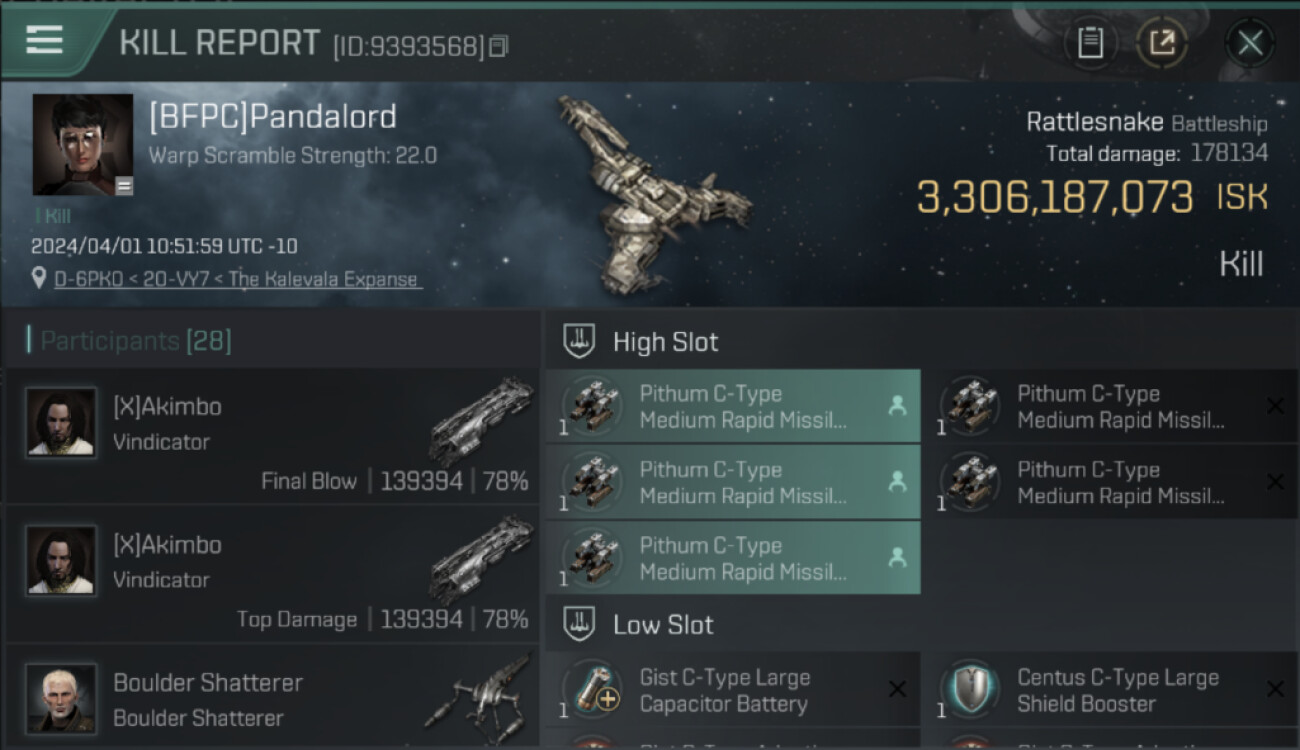Click the Centus C-Type Large Shield Booster icon
This screenshot has width=1300, height=750.
pyautogui.click(x=970, y=690)
